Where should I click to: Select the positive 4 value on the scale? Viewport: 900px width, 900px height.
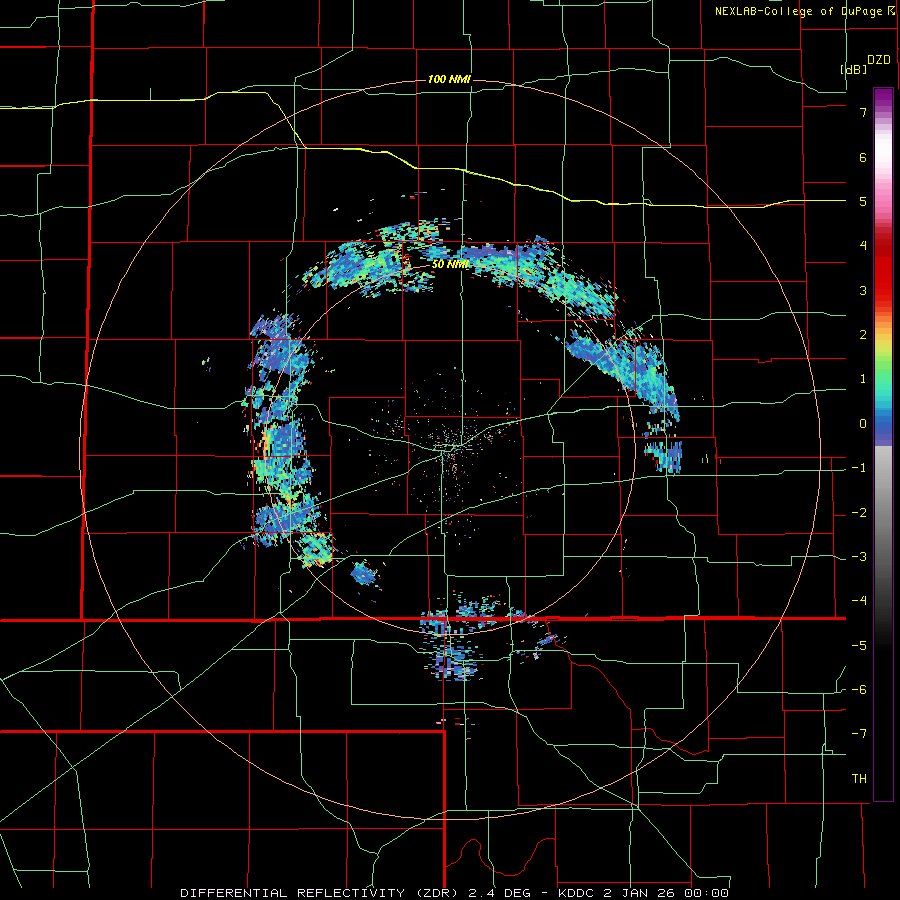point(863,246)
